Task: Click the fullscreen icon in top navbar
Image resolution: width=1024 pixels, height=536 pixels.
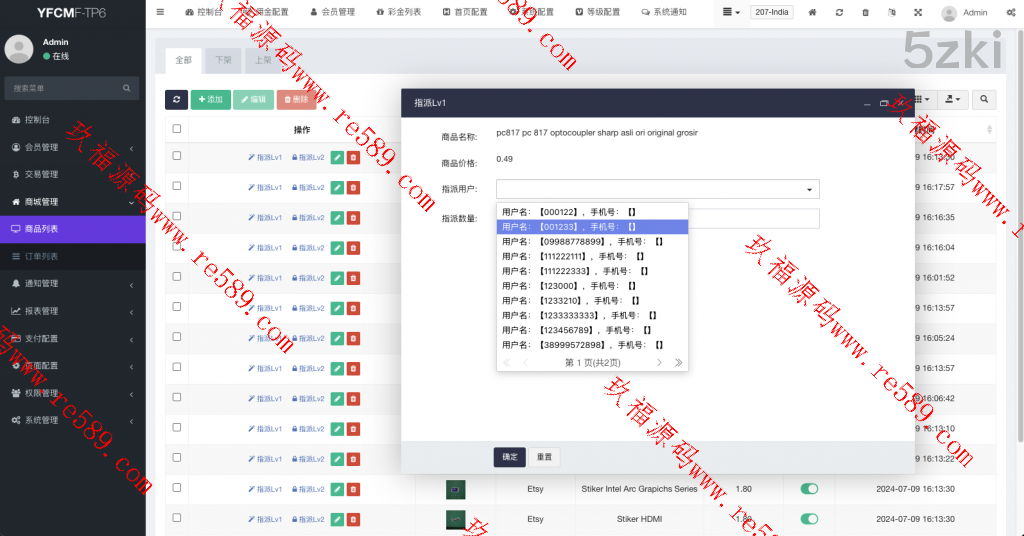Action: 918,13
